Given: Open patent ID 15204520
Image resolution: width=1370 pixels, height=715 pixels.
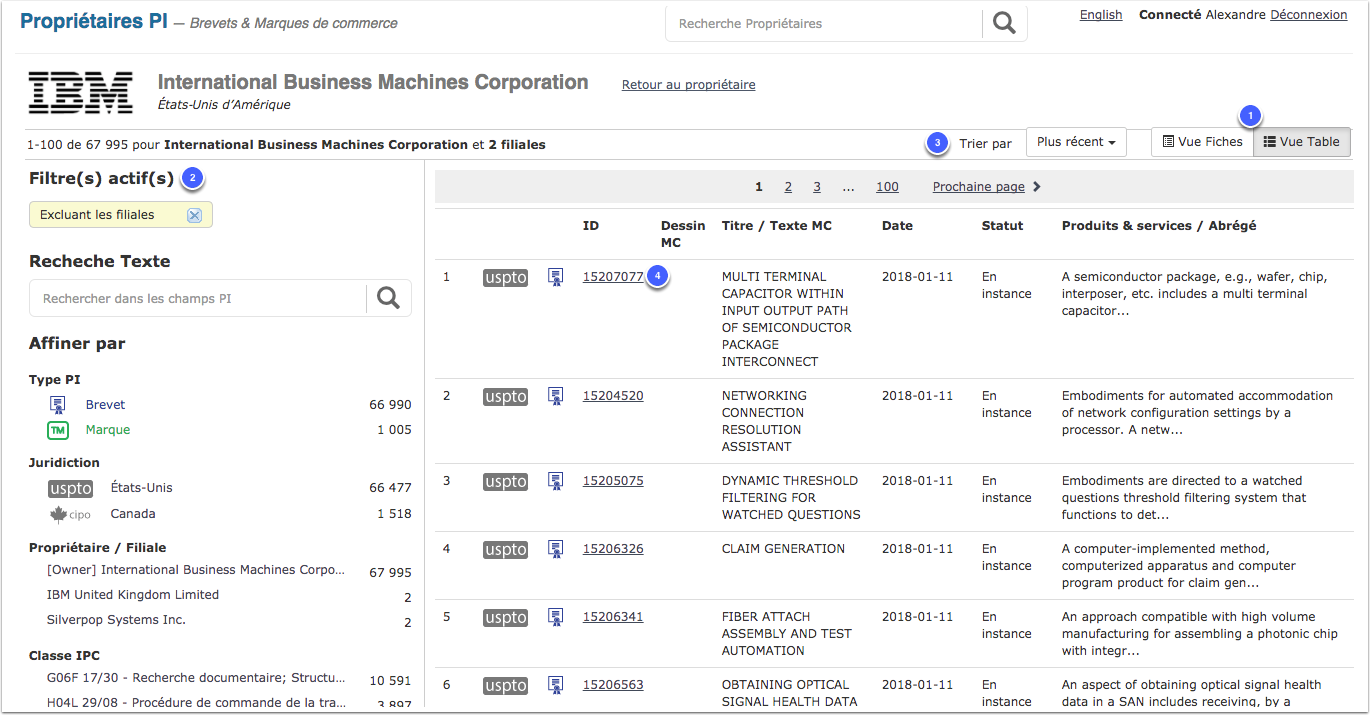Looking at the screenshot, I should coord(613,396).
